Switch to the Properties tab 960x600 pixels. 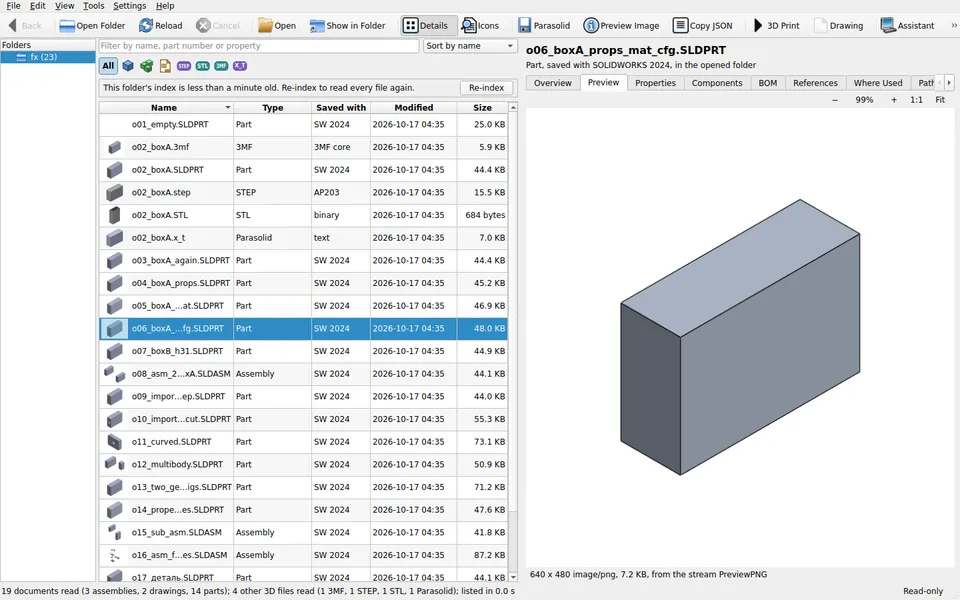tap(655, 83)
